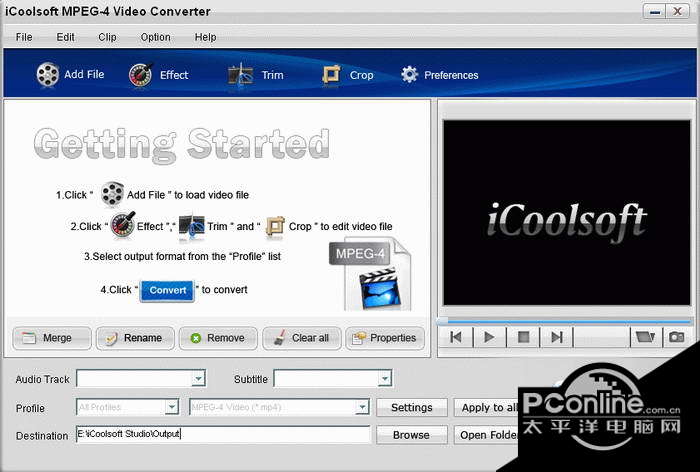The image size is (700, 472).
Task: Take a snapshot with camera icon
Action: pyautogui.click(x=676, y=337)
